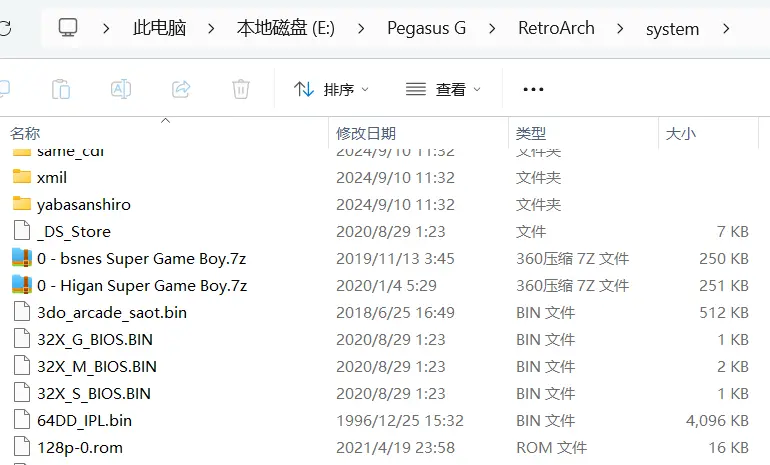770x465 pixels.
Task: Click the bsnes Super Game Boy.7z archive icon
Action: [22, 258]
